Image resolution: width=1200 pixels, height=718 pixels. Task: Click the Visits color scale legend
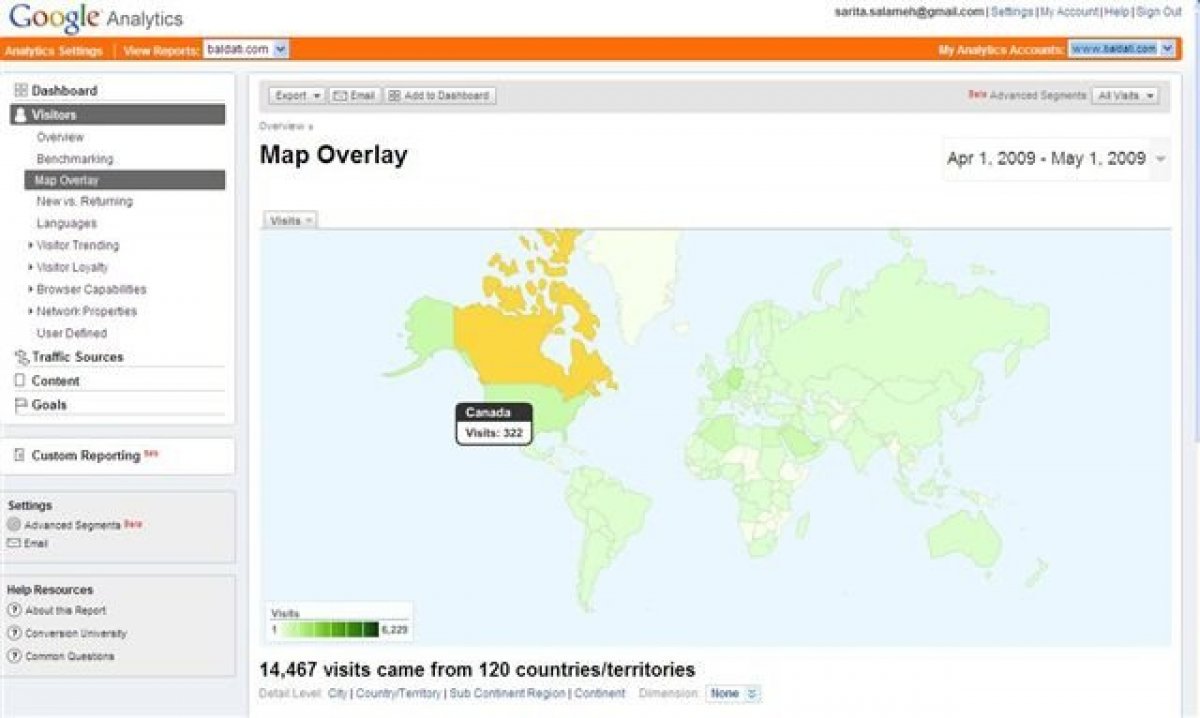point(340,621)
